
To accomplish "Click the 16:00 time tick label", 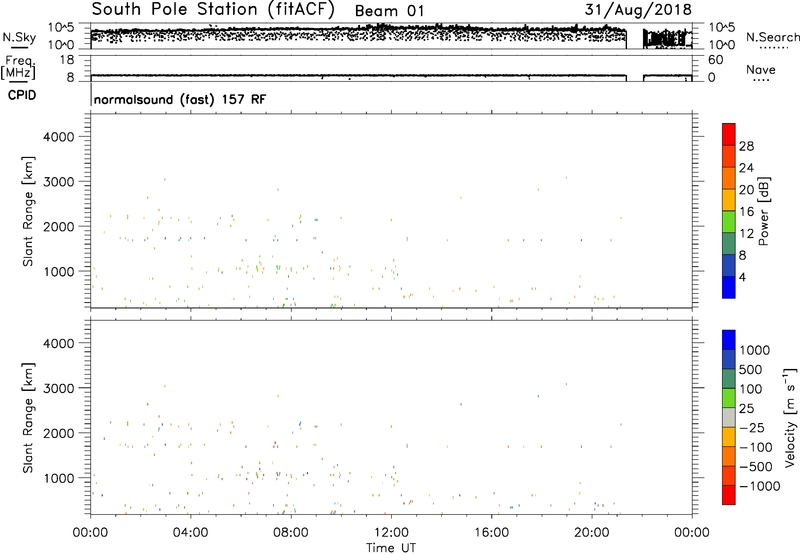I will click(491, 533).
